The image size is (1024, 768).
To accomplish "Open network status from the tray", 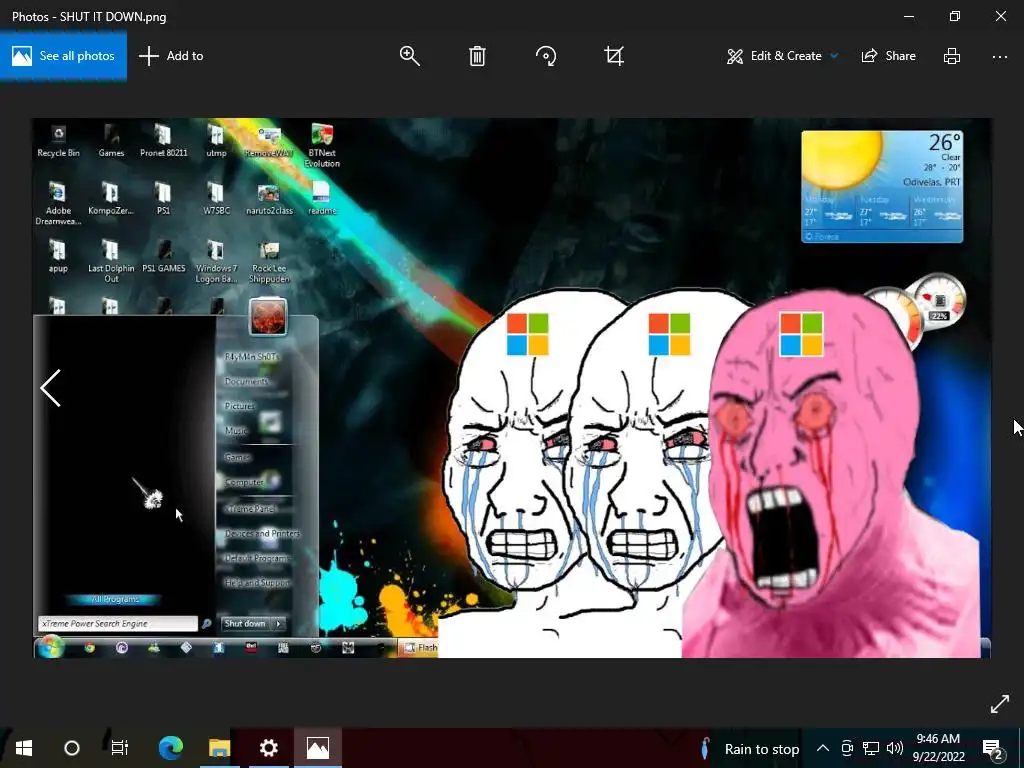I will click(x=871, y=749).
